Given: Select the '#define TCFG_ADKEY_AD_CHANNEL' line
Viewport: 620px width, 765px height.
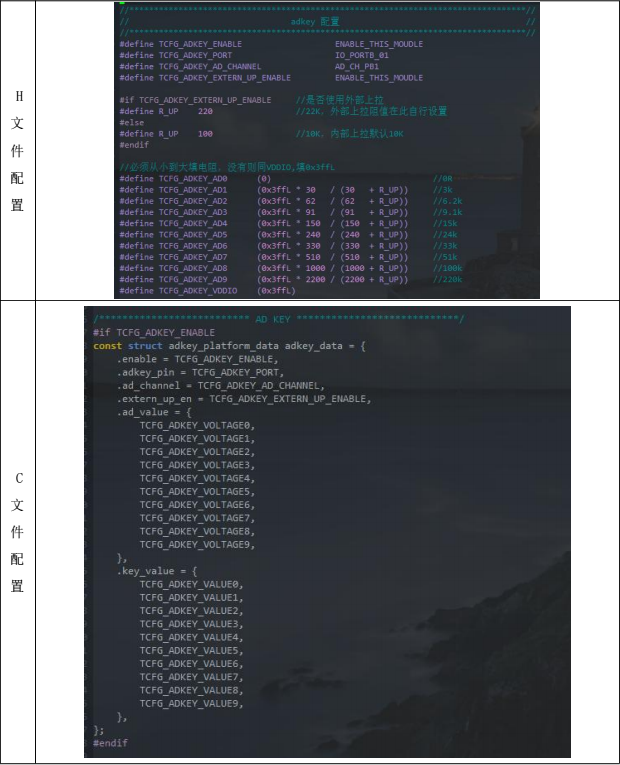Looking at the screenshot, I should (249, 66).
